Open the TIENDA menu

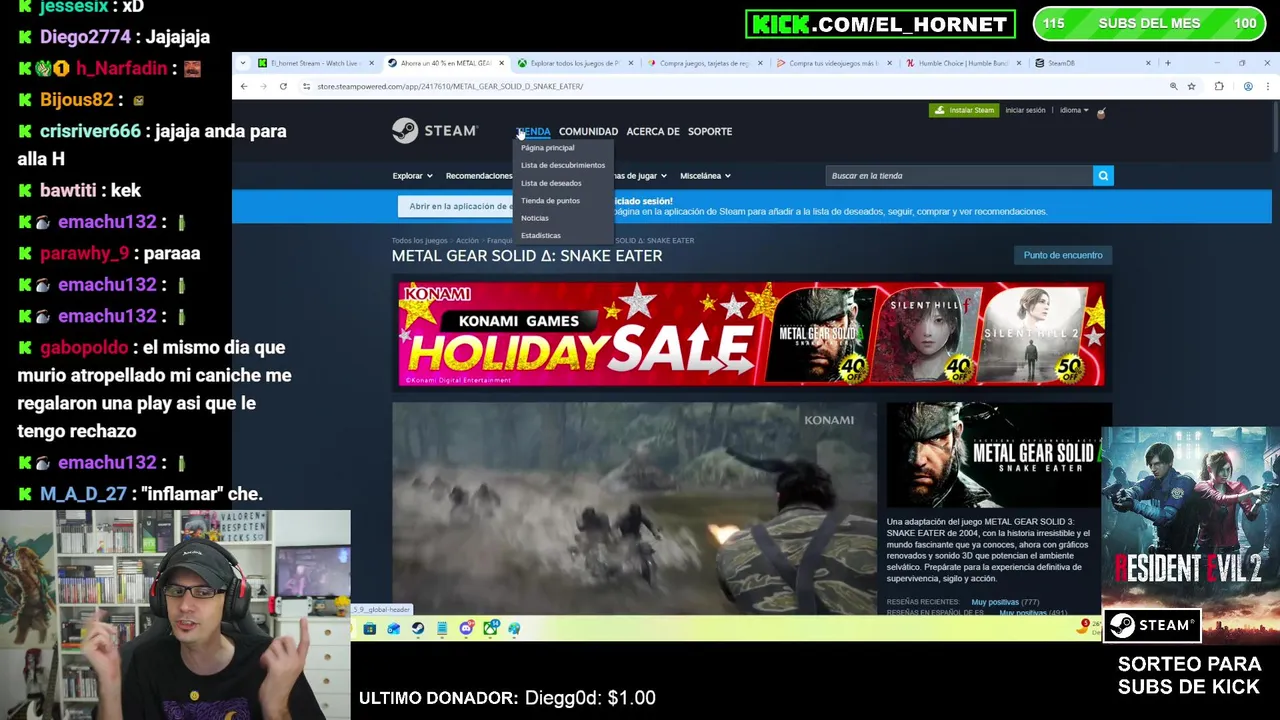tap(534, 132)
